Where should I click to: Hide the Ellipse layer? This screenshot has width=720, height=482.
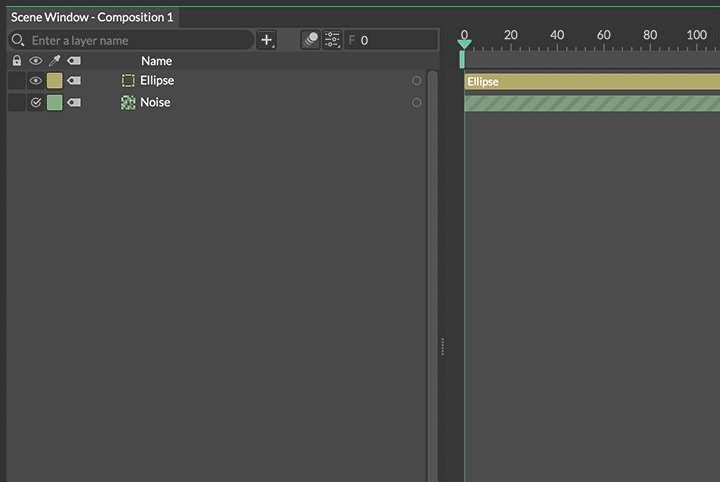click(x=36, y=81)
